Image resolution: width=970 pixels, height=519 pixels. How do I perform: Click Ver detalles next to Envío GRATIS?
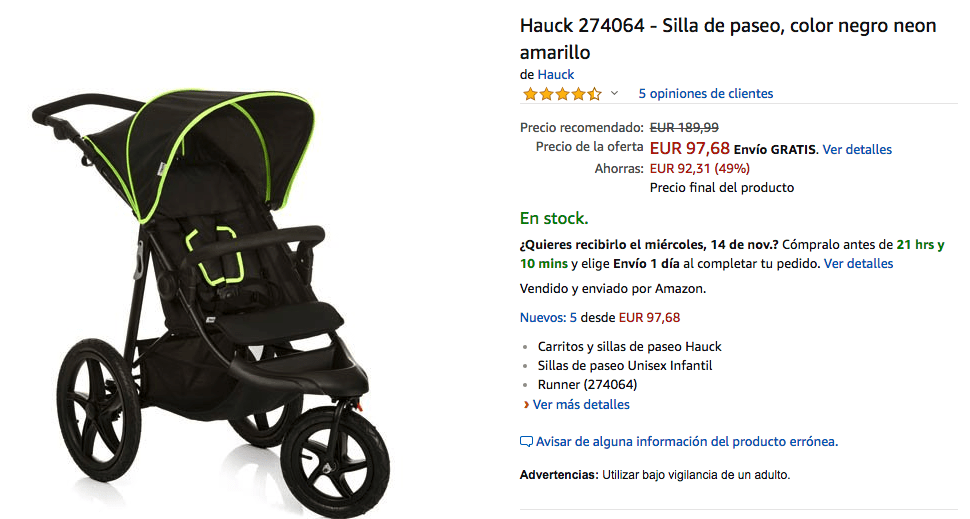(857, 149)
